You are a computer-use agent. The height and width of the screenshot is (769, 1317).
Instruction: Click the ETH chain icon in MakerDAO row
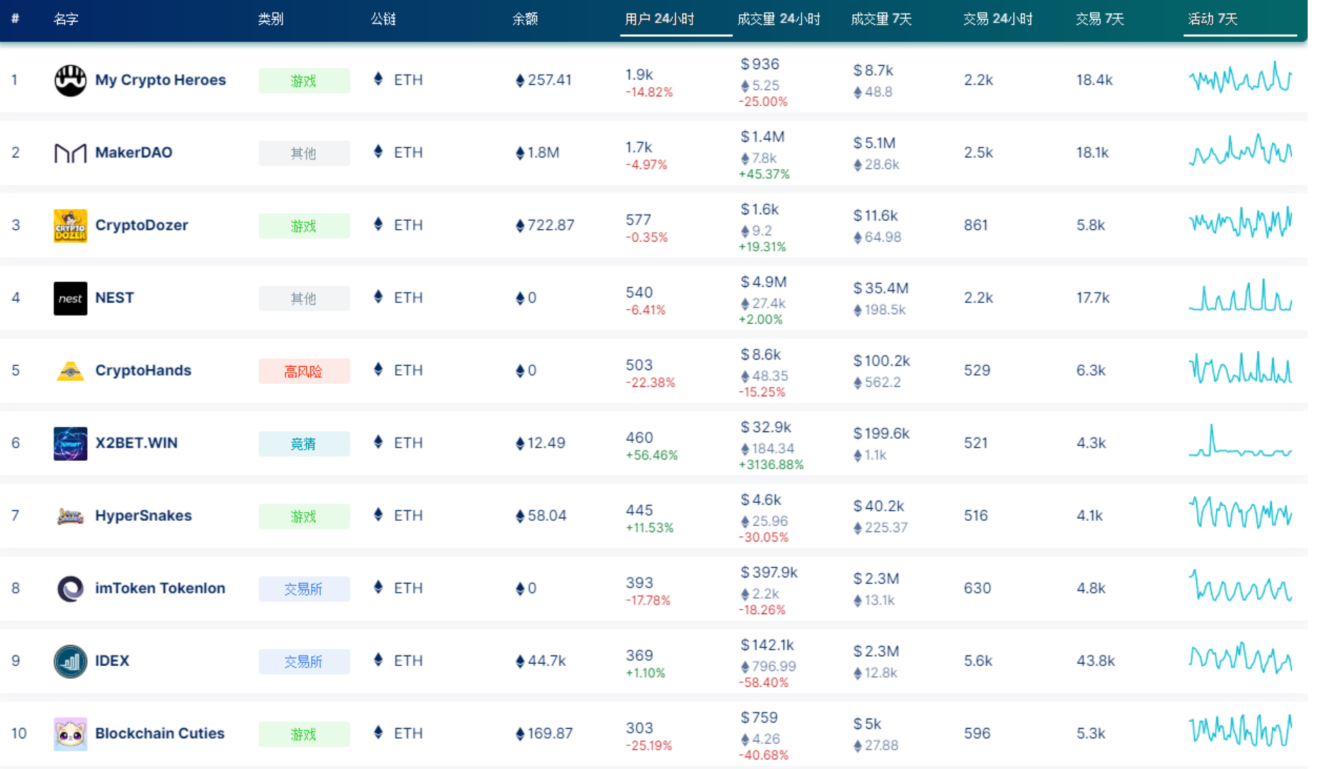(378, 152)
